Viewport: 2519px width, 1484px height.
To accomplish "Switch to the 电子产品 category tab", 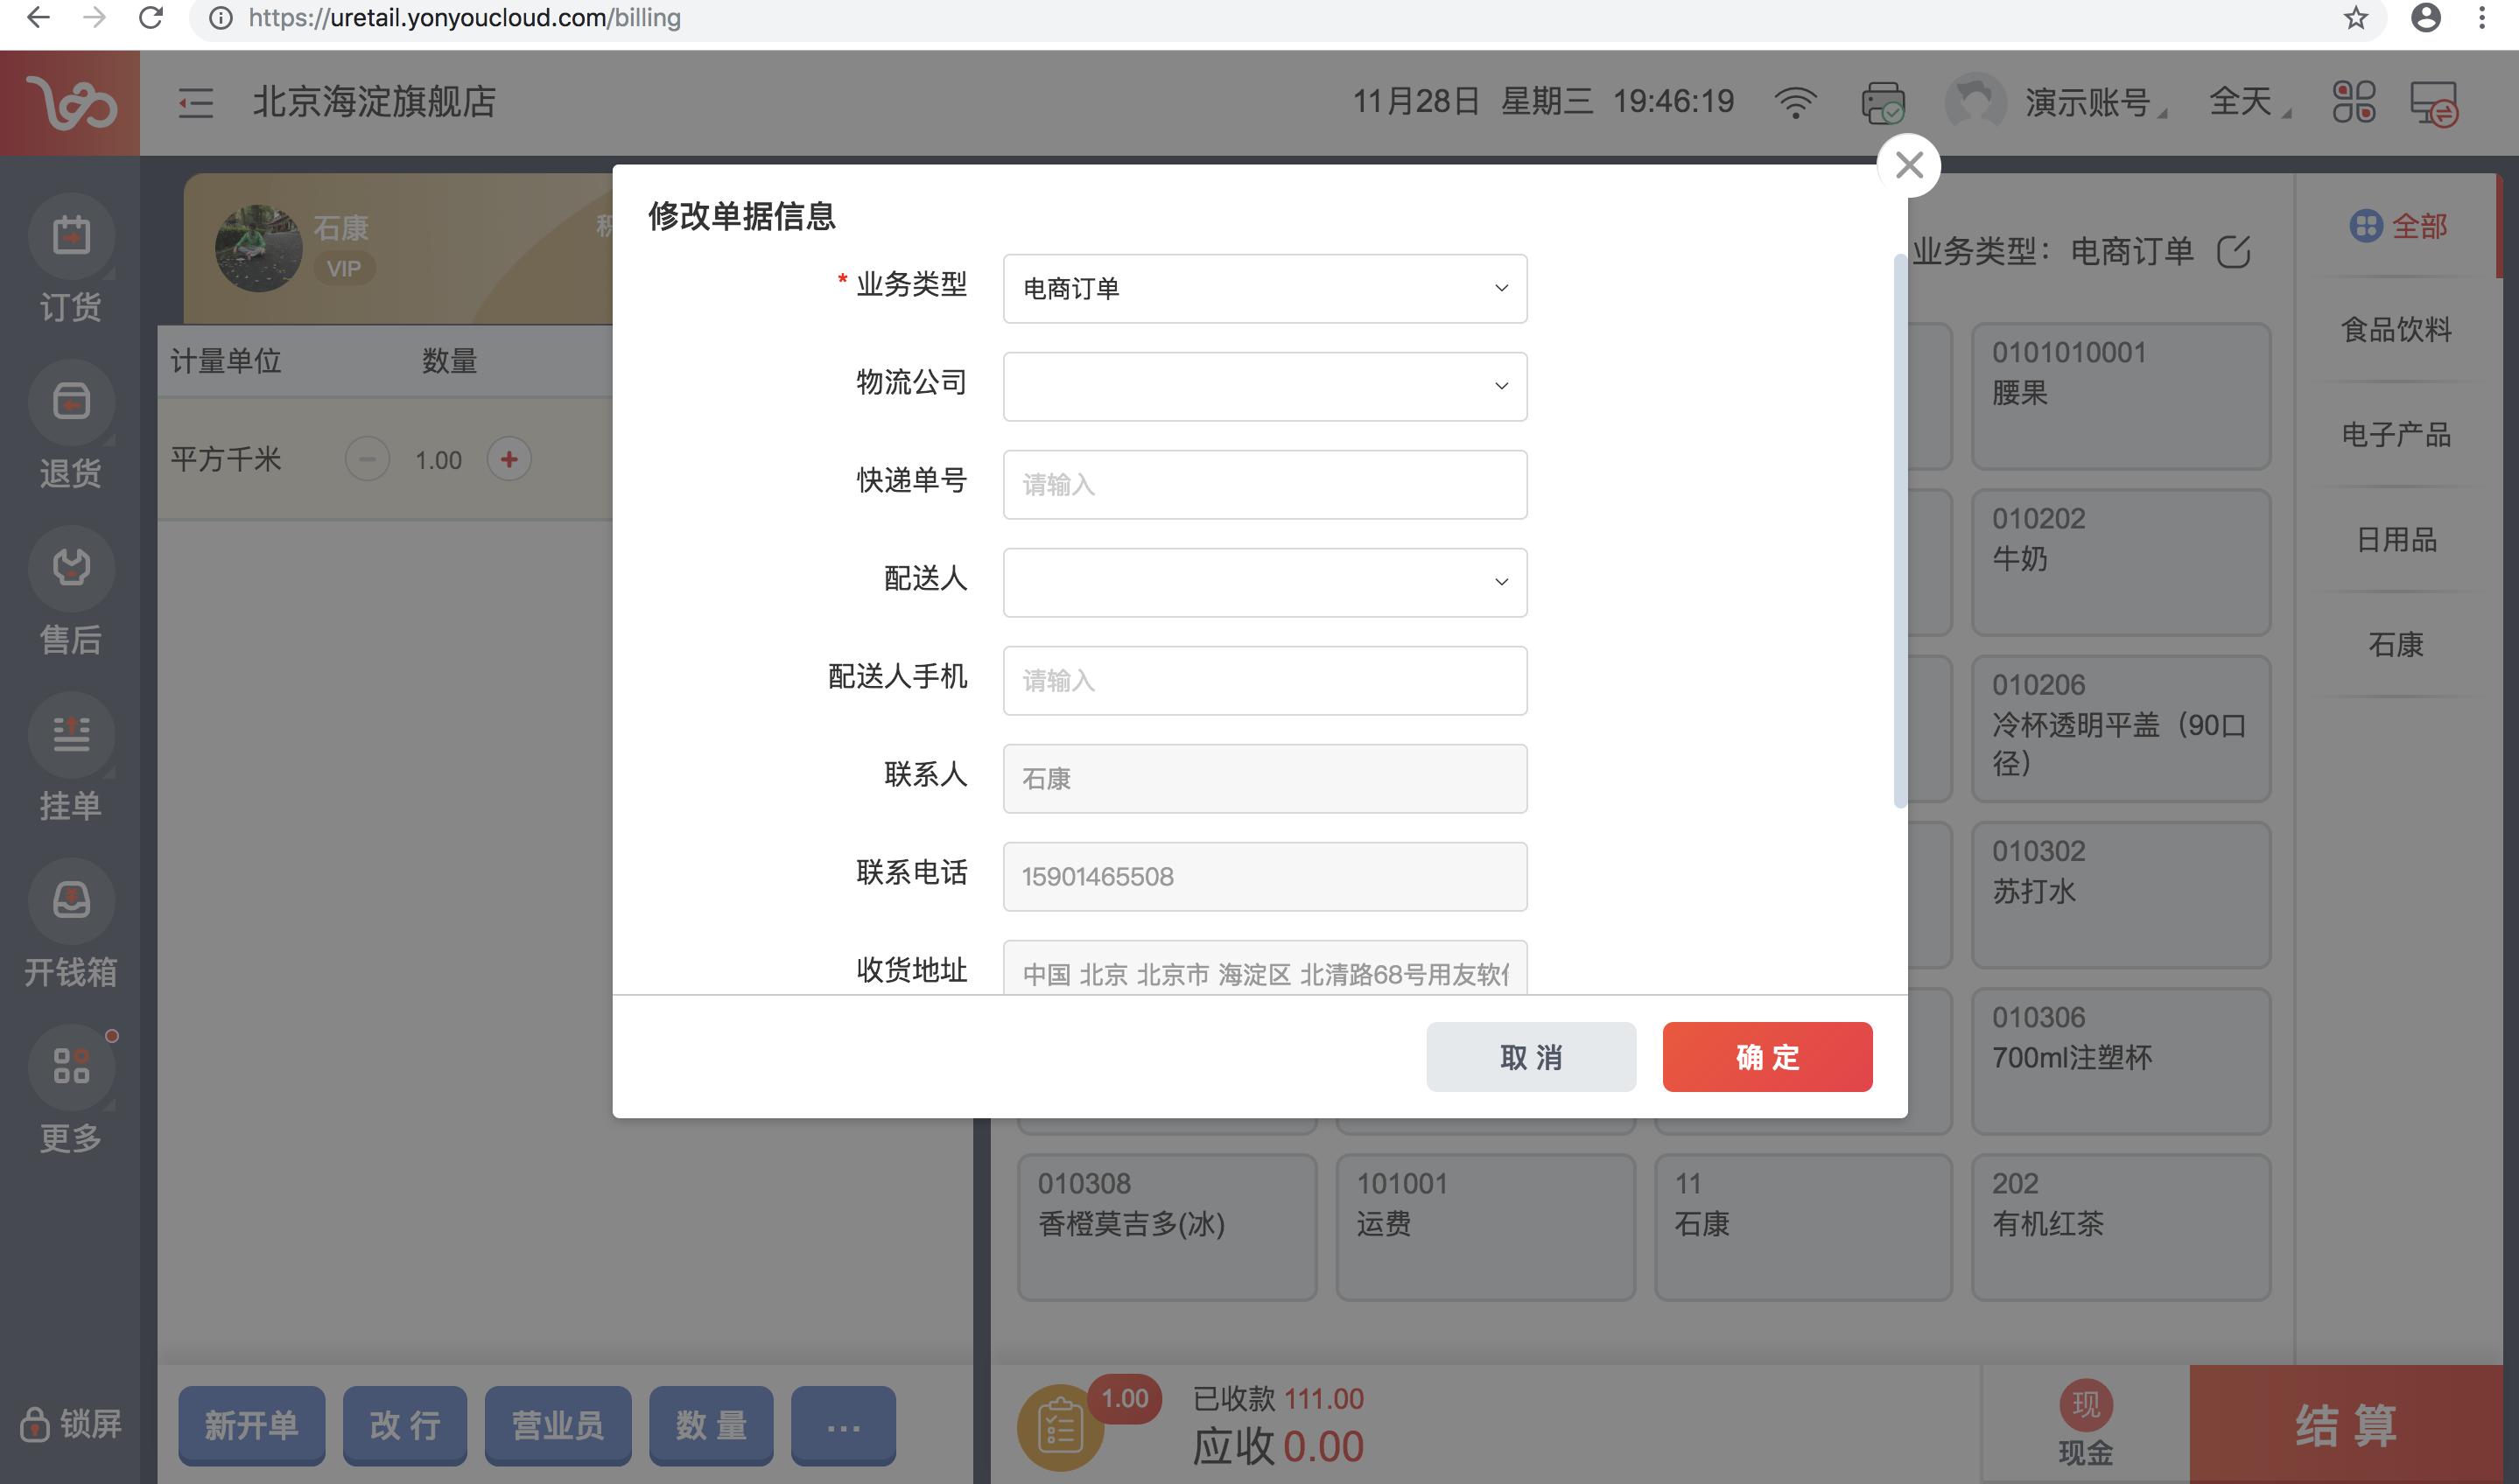I will point(2395,435).
